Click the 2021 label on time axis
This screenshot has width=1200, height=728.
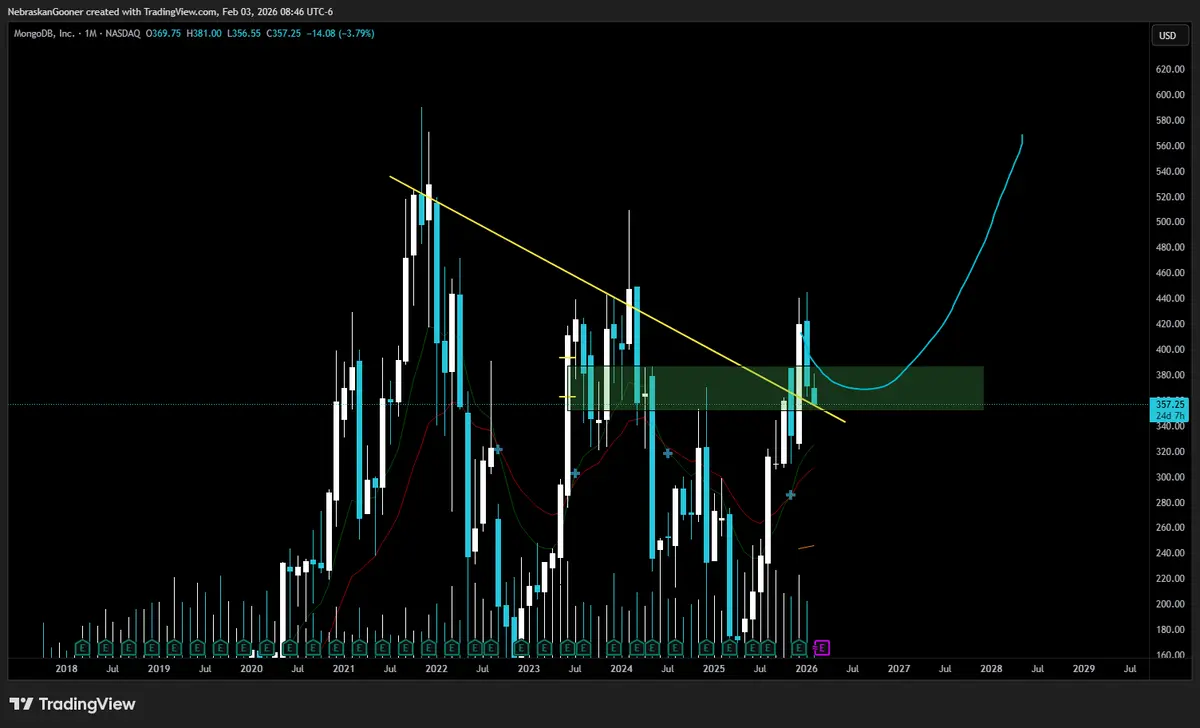(343, 668)
